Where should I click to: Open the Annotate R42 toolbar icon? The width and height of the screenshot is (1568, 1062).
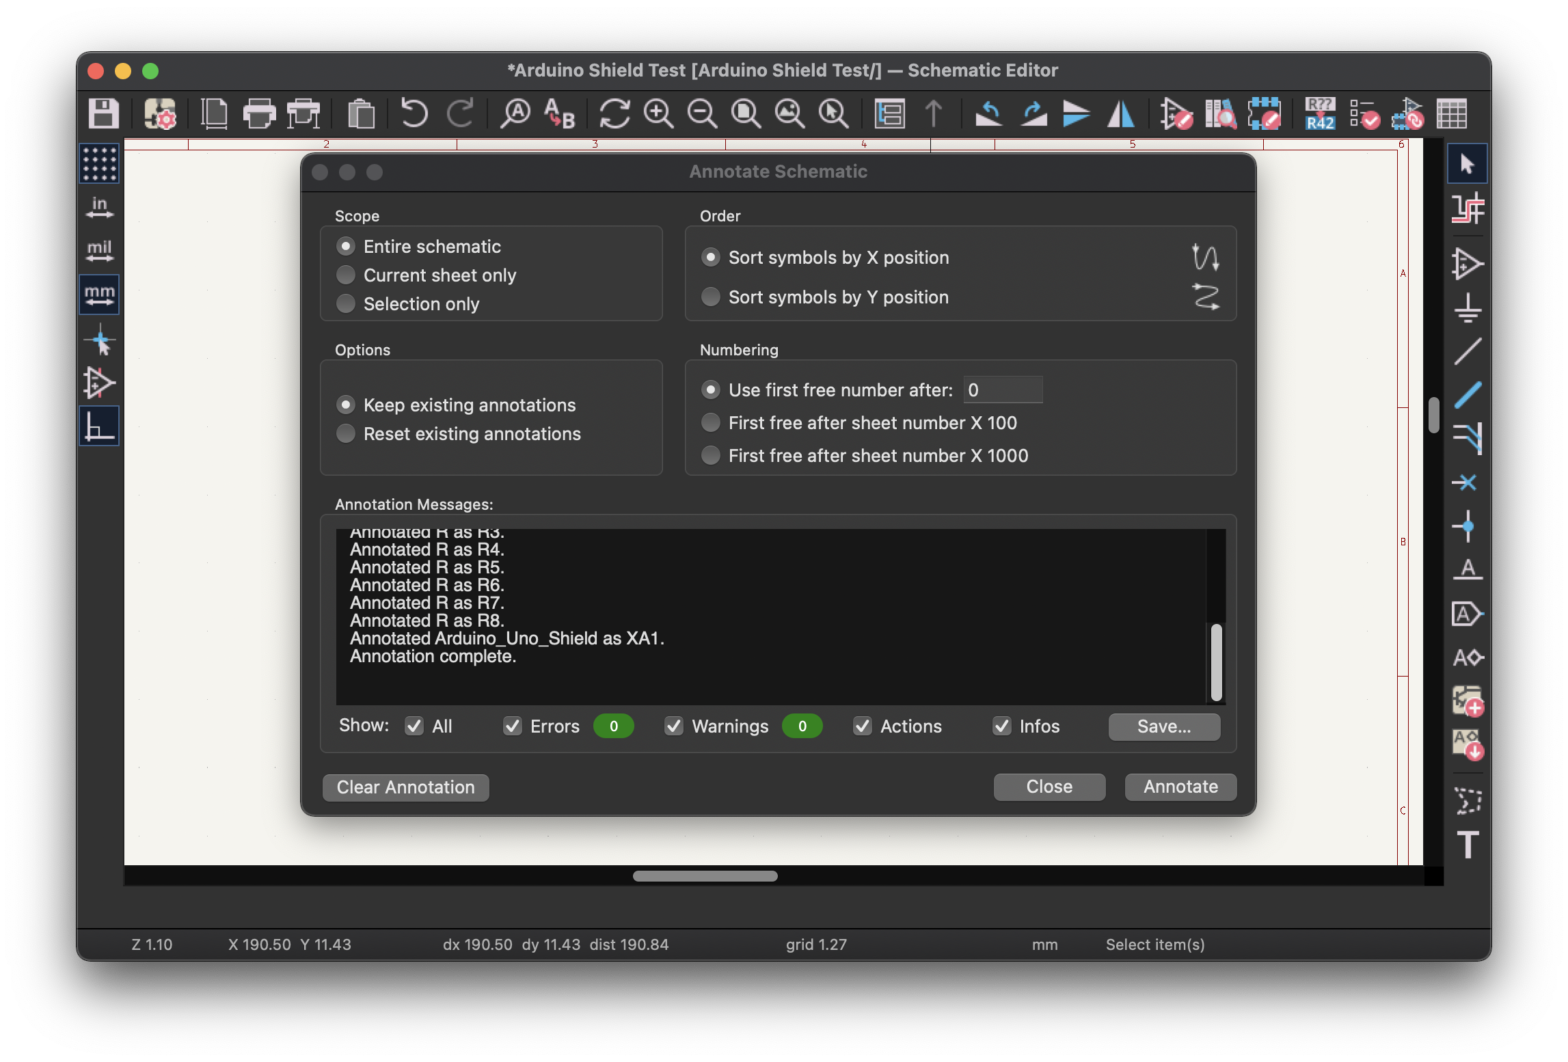(1320, 114)
